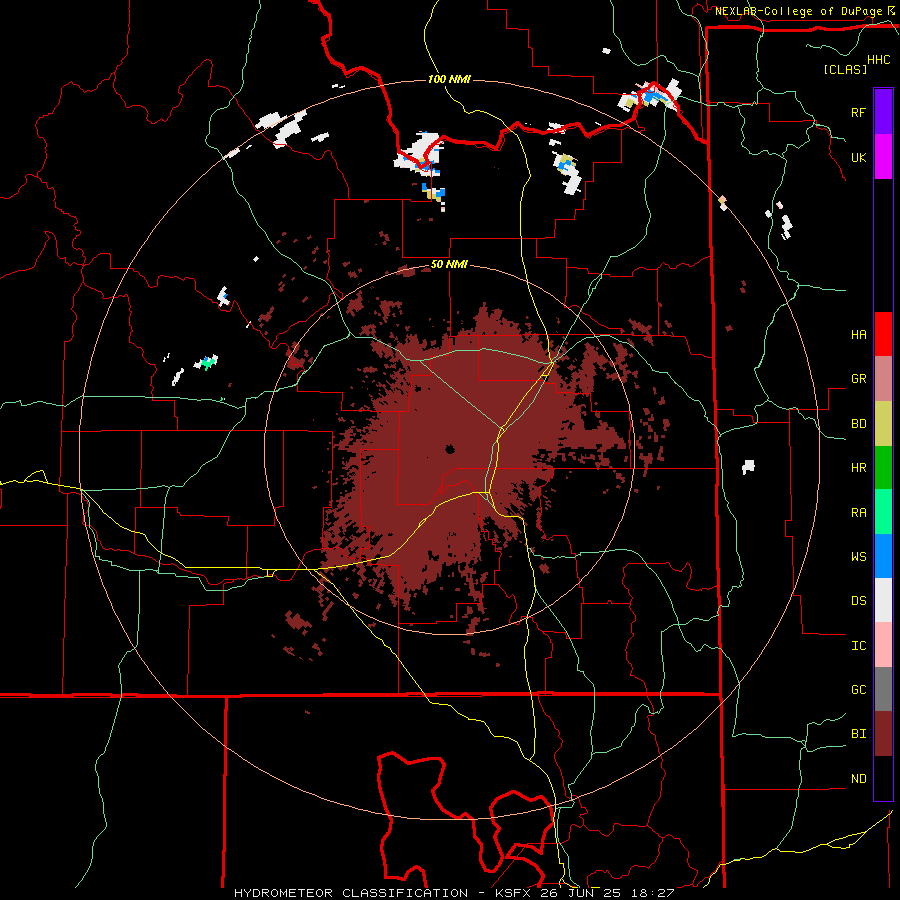Select the HA legend label
The image size is (900, 900).
[x=858, y=335]
